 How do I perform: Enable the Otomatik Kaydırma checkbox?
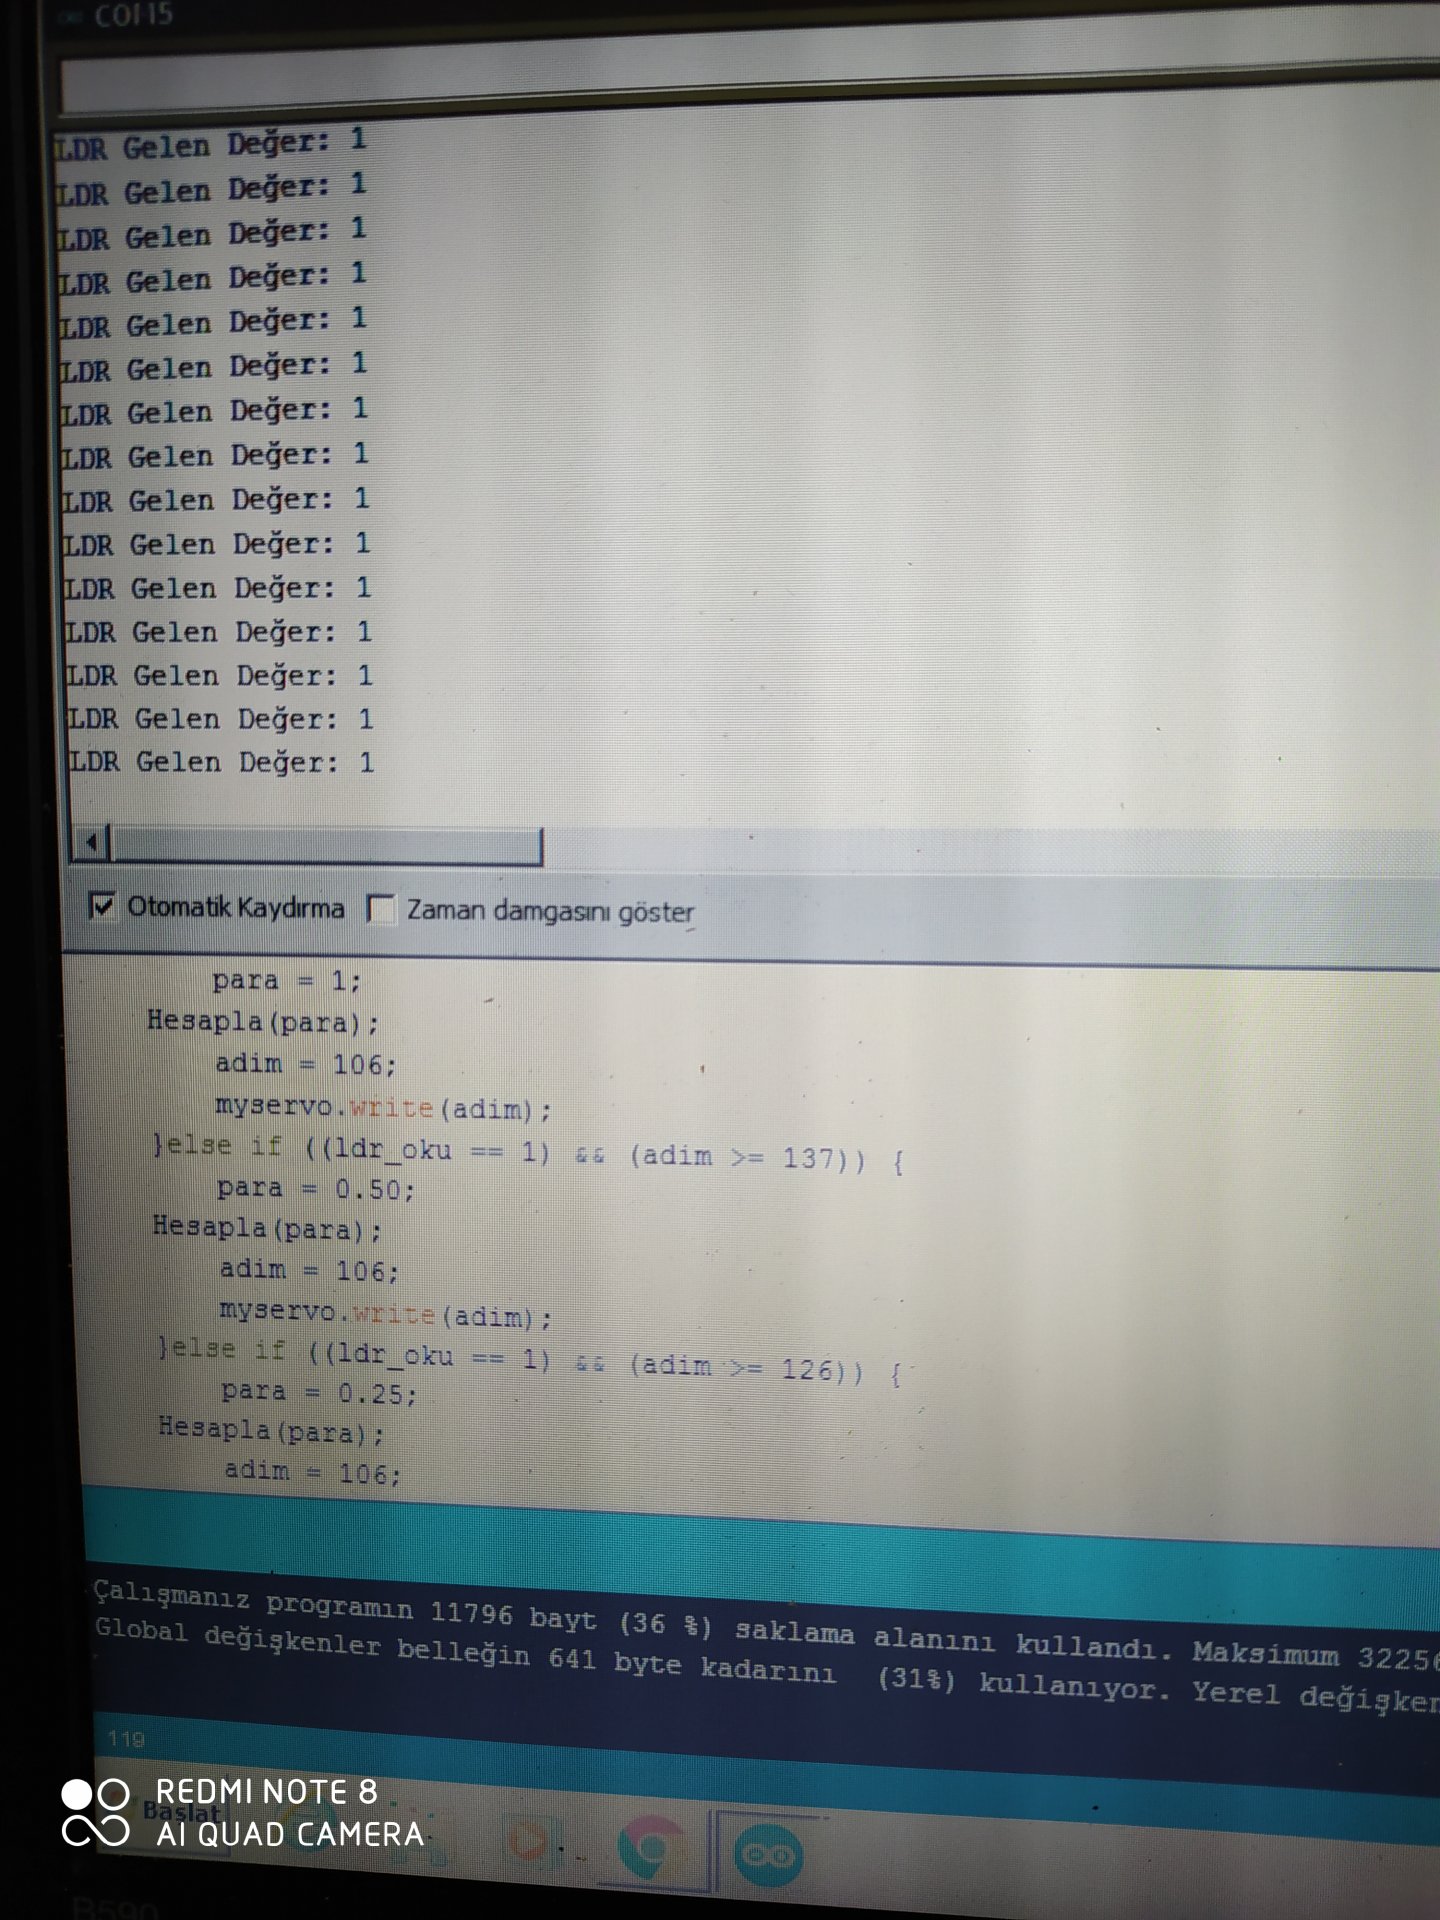[x=102, y=906]
